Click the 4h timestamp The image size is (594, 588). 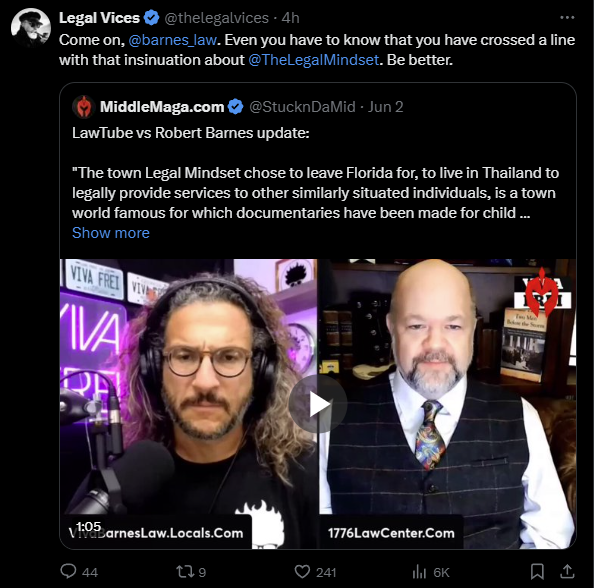click(x=291, y=18)
